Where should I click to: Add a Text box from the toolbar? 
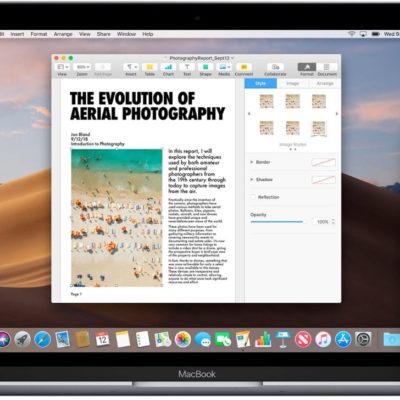click(187, 67)
